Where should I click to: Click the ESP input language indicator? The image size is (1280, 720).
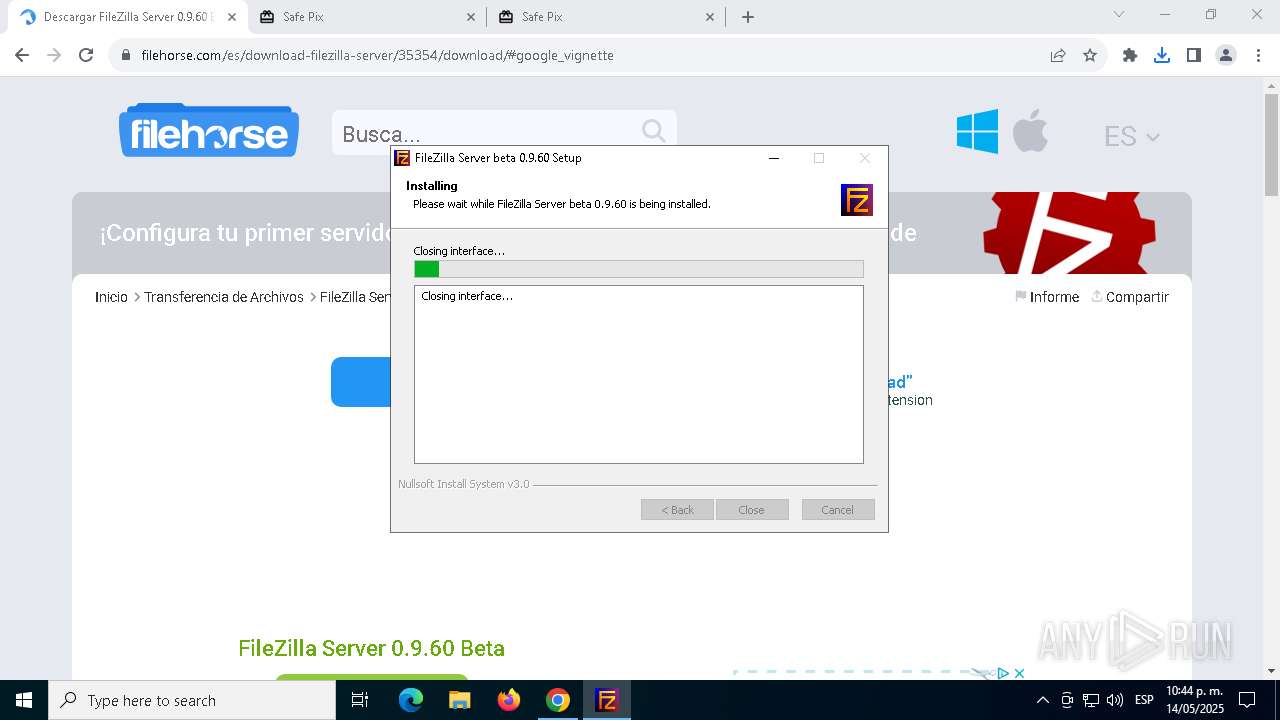click(x=1144, y=700)
